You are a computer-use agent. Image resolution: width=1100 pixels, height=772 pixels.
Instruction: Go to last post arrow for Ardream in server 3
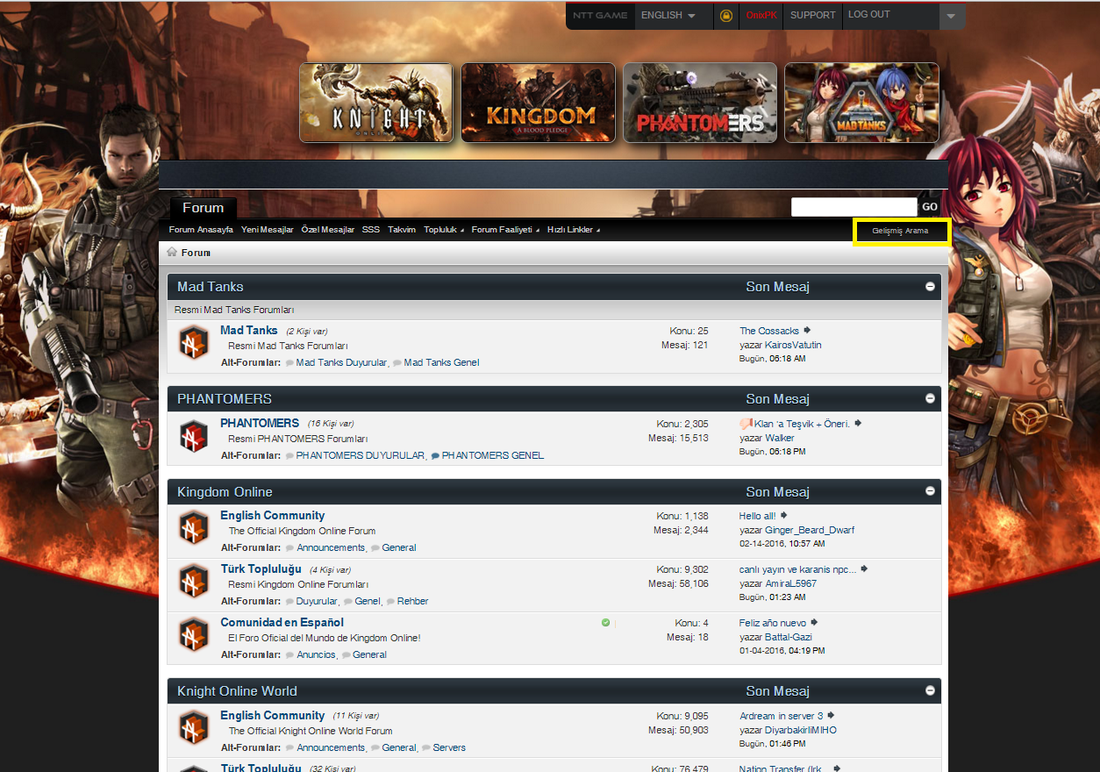[x=831, y=715]
